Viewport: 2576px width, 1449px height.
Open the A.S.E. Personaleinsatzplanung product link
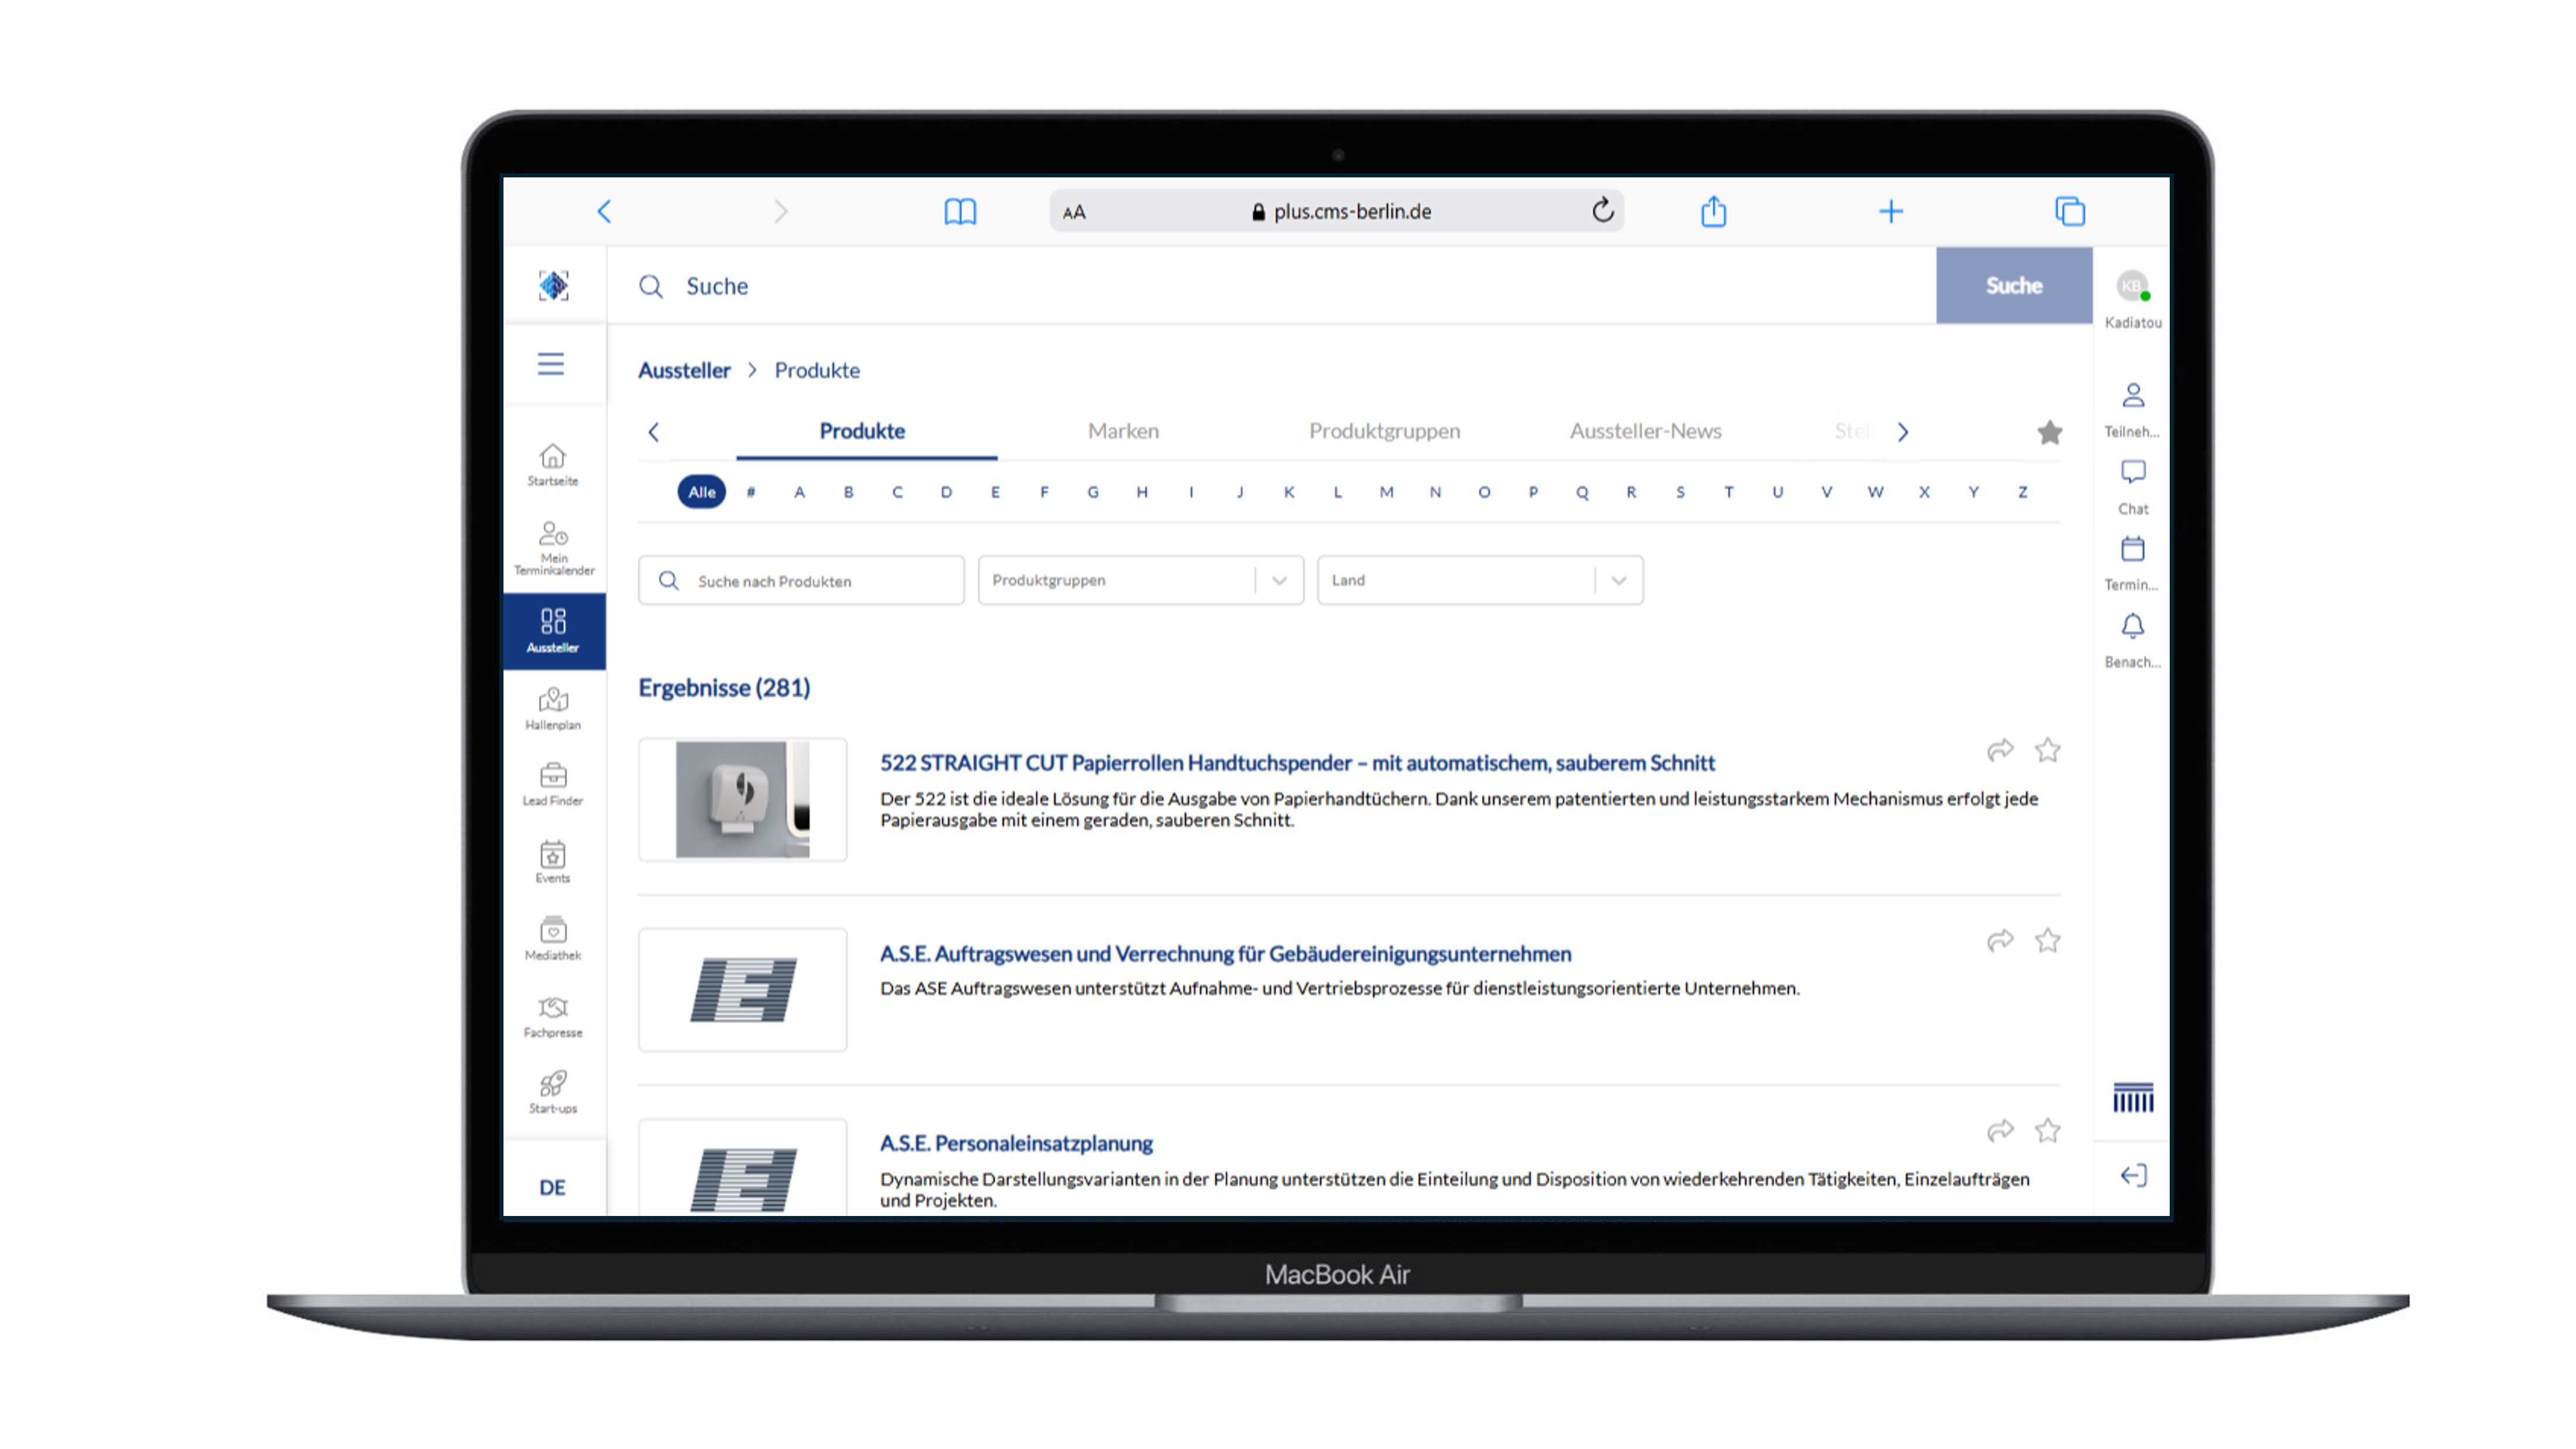click(1016, 1143)
